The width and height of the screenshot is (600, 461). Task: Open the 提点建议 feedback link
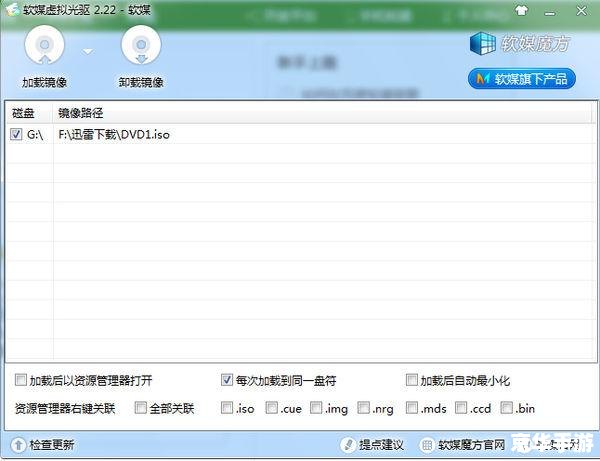(381, 445)
